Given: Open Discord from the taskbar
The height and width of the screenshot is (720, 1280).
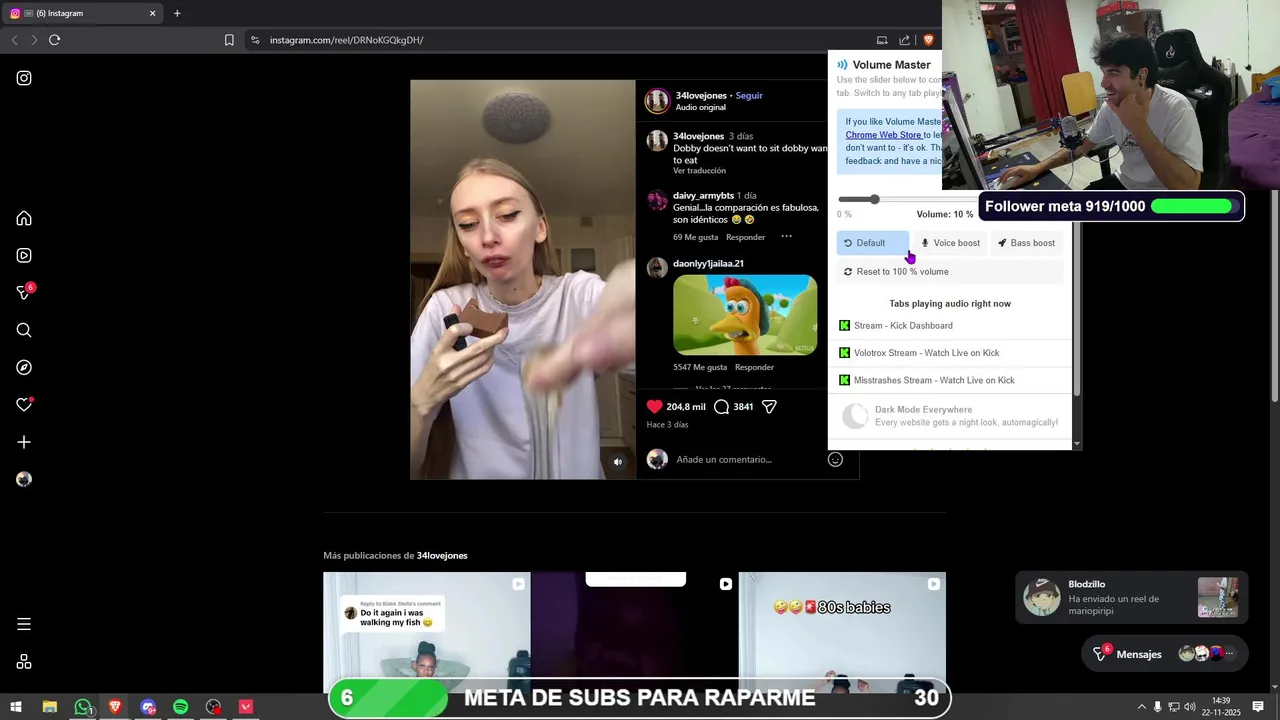Looking at the screenshot, I should [x=148, y=707].
